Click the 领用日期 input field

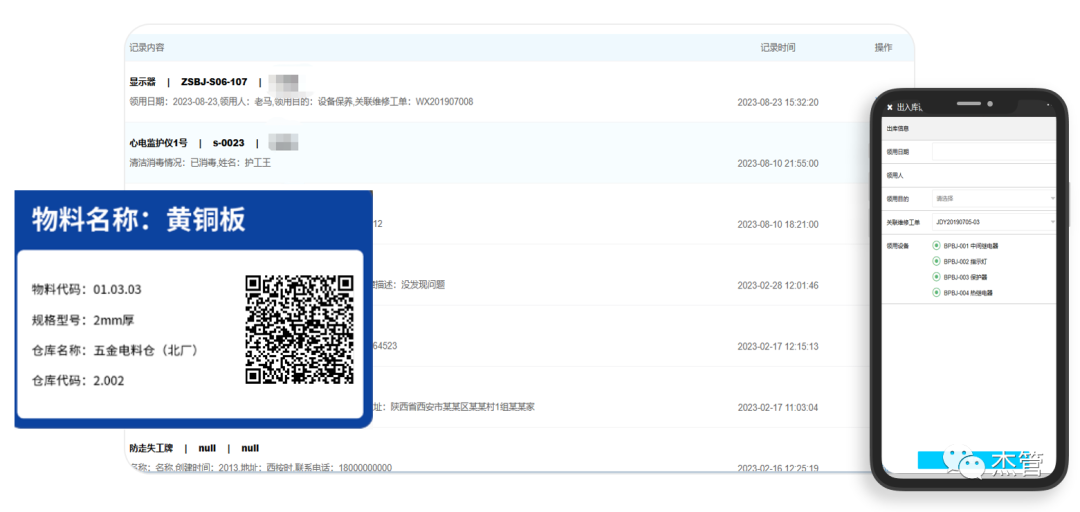[x=993, y=152]
